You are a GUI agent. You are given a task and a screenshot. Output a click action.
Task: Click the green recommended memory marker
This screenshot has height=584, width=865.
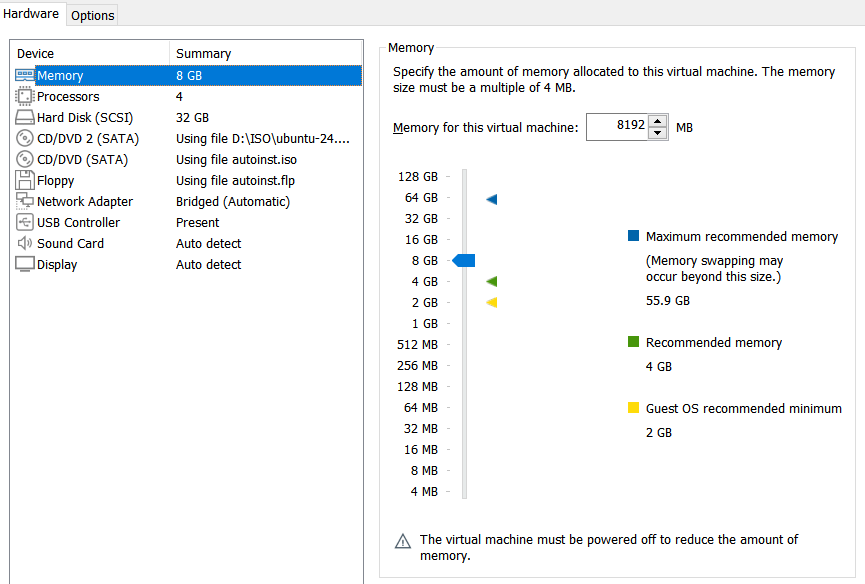[x=491, y=282]
